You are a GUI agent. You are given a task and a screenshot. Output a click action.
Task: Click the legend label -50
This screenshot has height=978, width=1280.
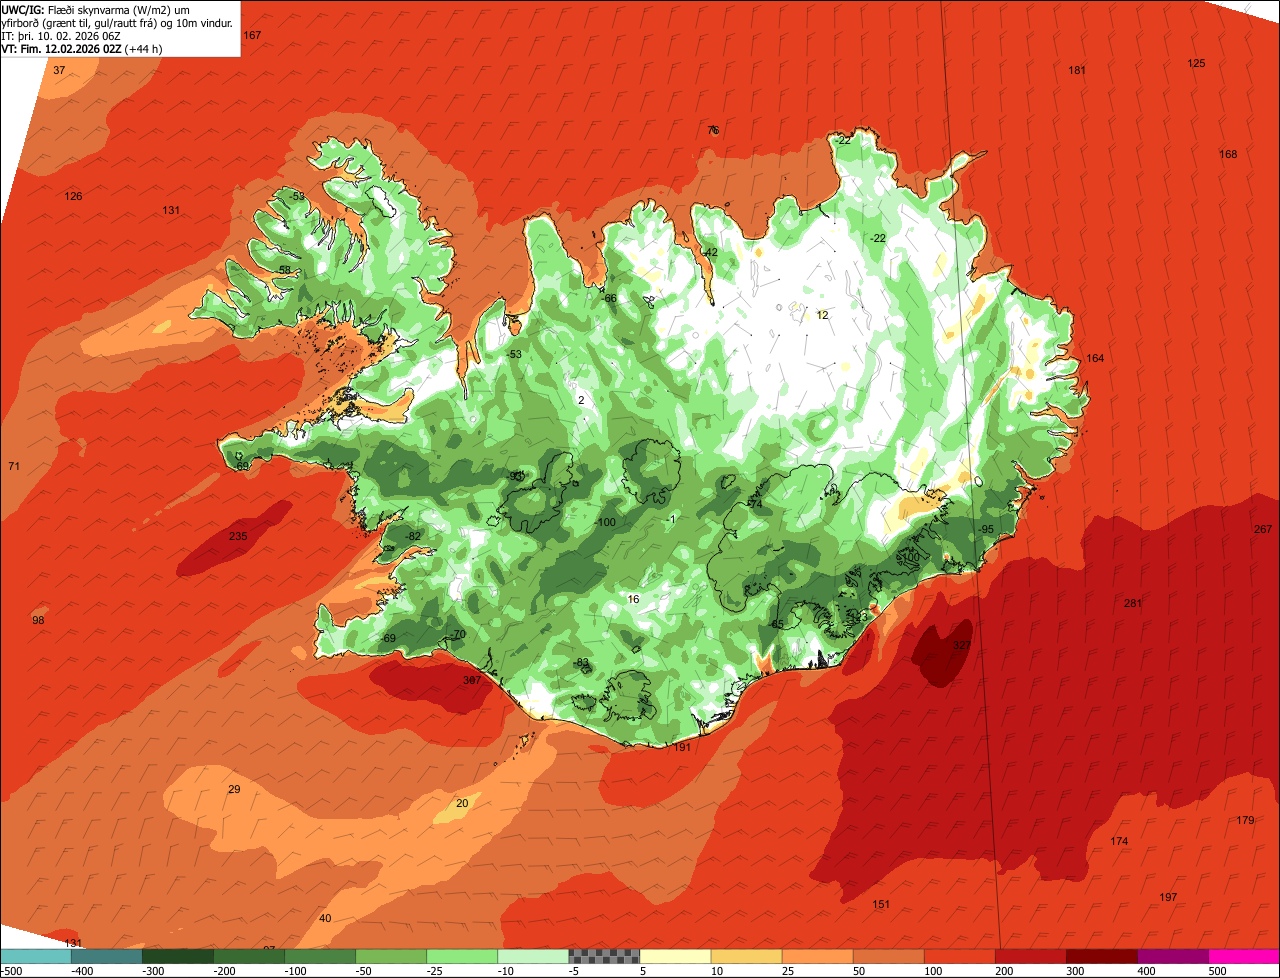tap(363, 971)
